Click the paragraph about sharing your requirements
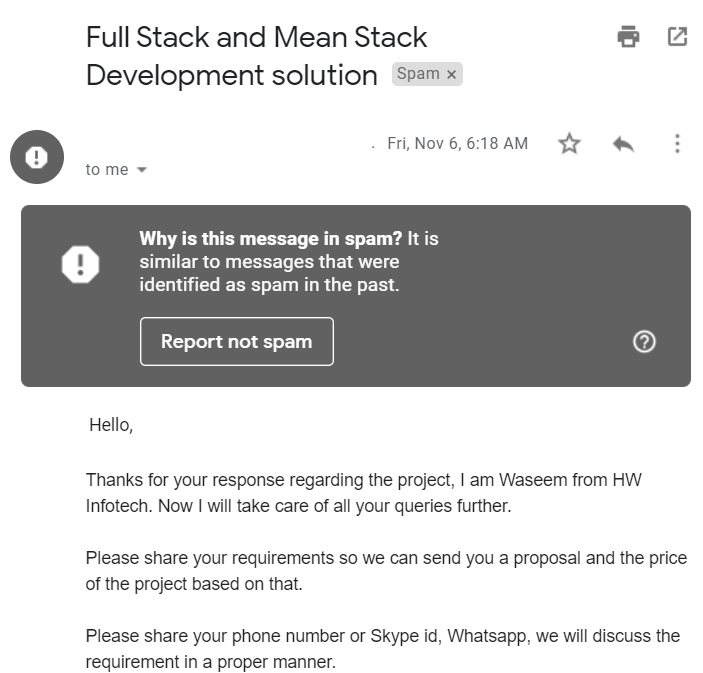 click(x=386, y=571)
